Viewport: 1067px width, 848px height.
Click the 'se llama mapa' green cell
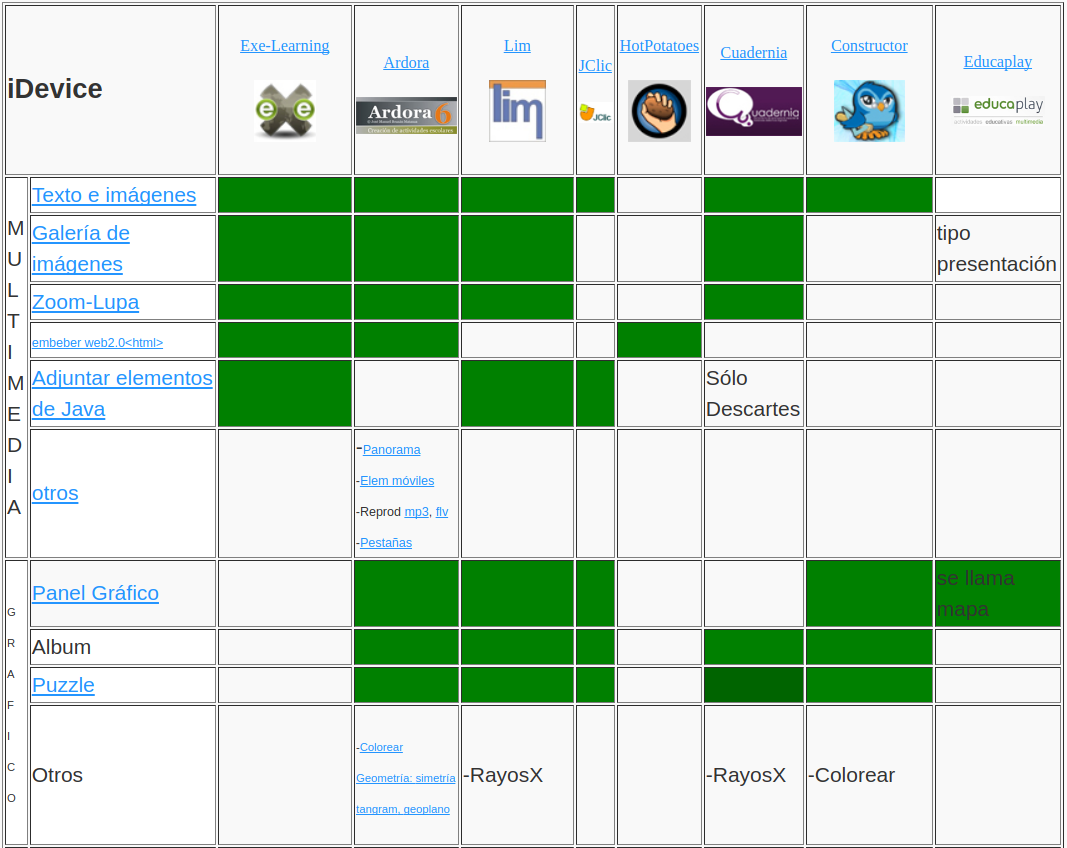(998, 593)
